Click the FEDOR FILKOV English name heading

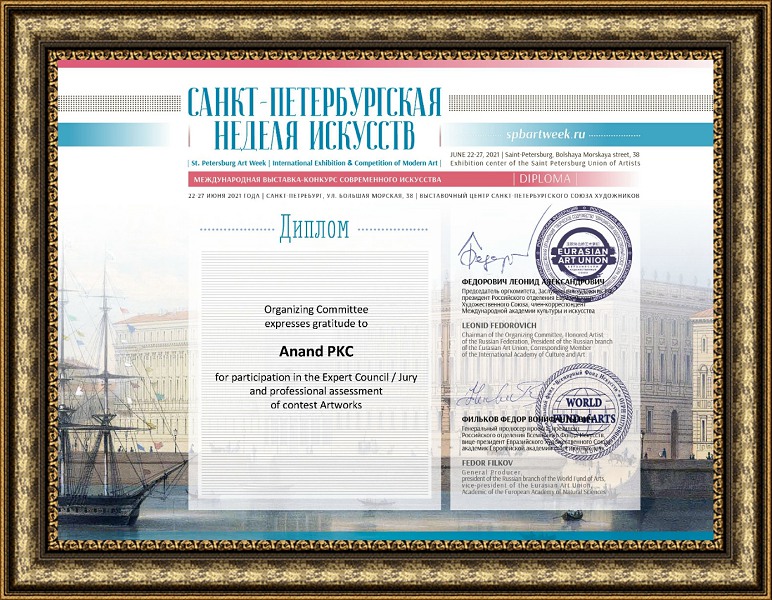click(x=489, y=464)
